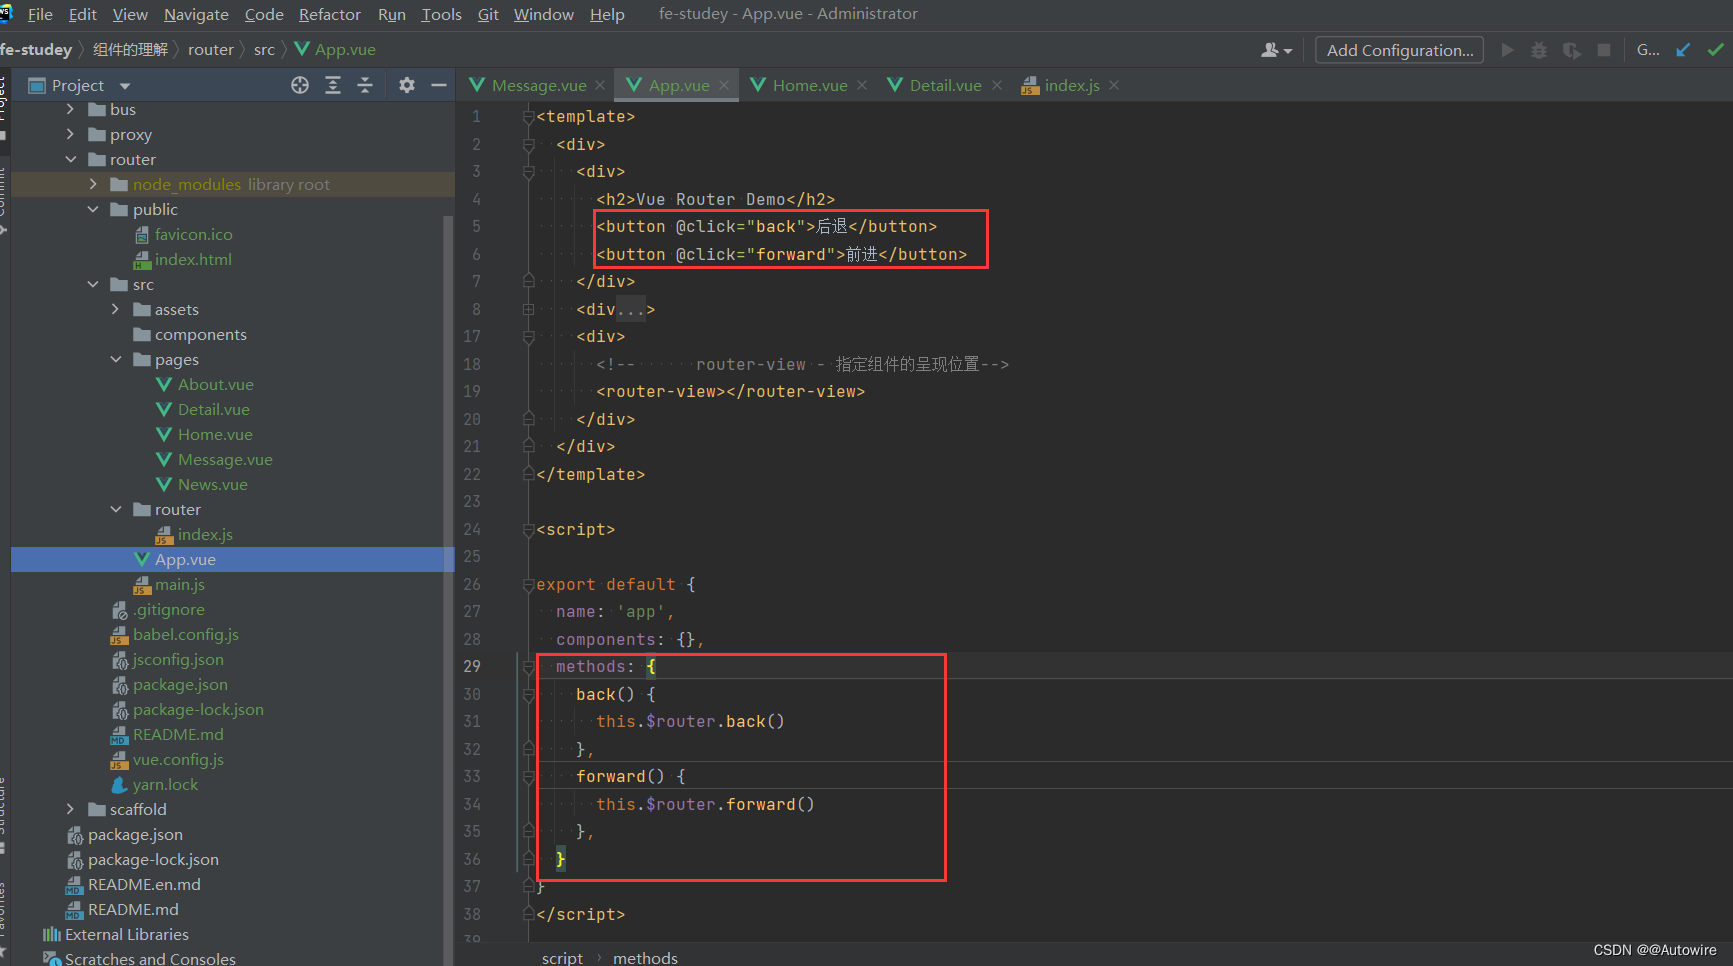The image size is (1733, 966).
Task: Click the src breadcrumb in navigation bar
Action: click(x=264, y=49)
